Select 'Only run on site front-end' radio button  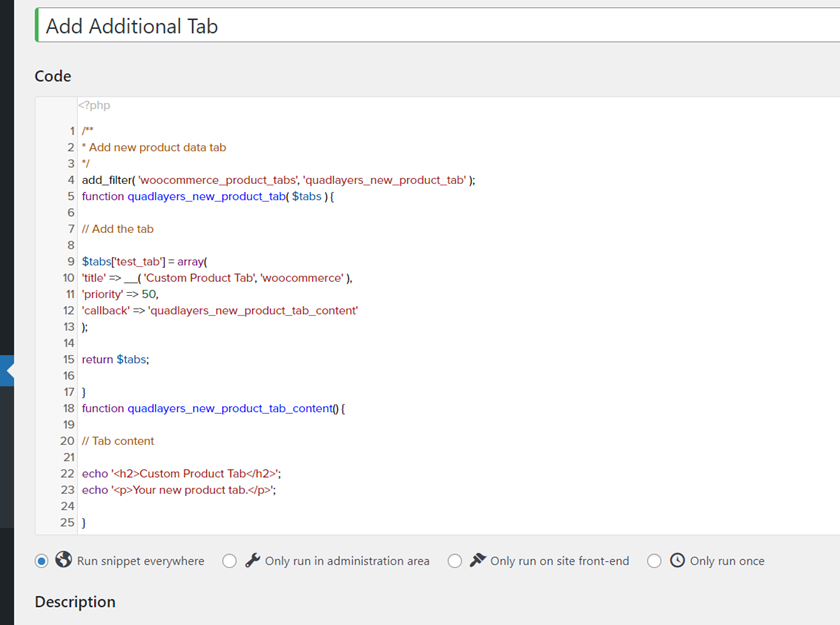tap(455, 561)
